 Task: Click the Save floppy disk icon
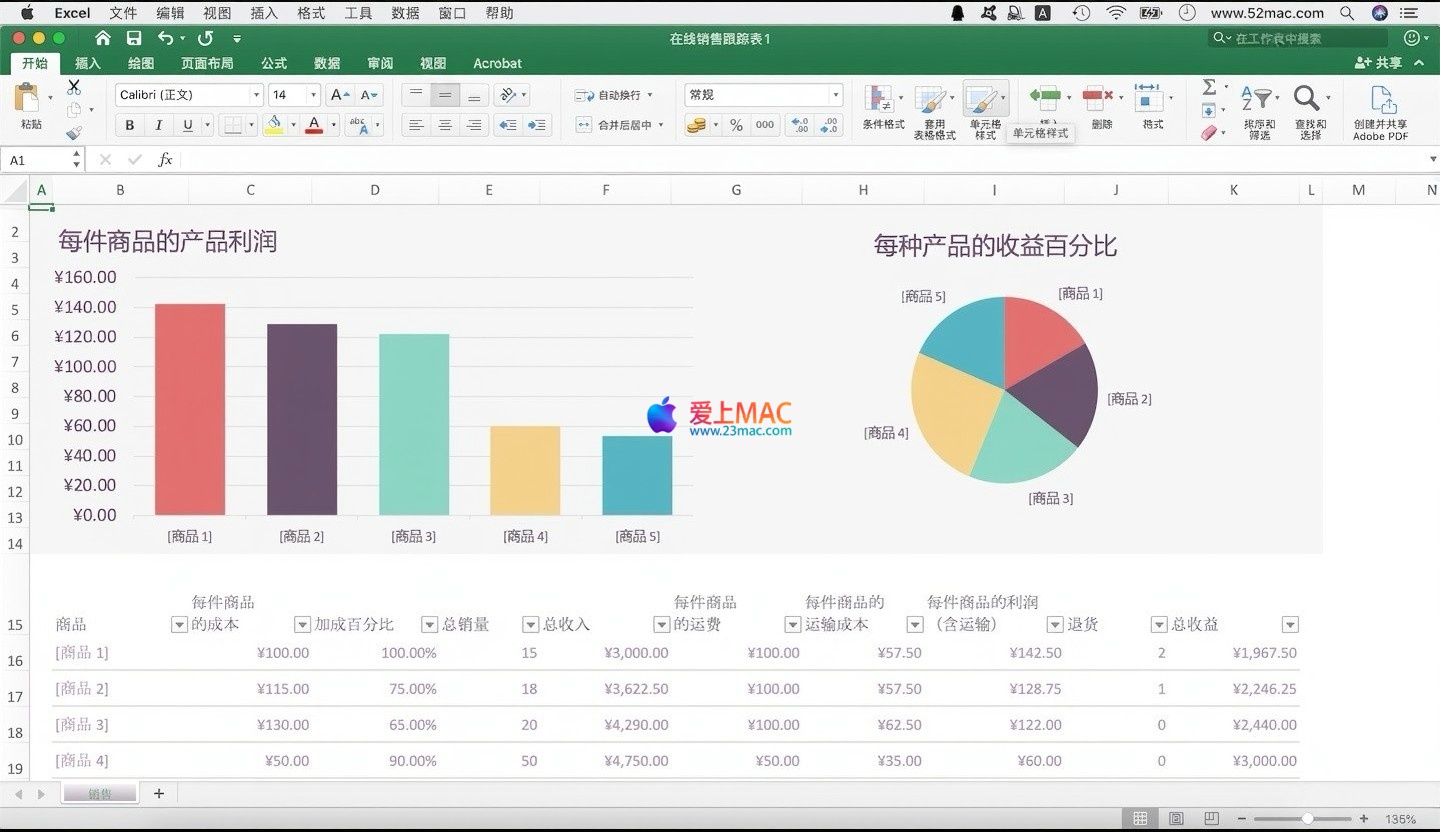[134, 38]
